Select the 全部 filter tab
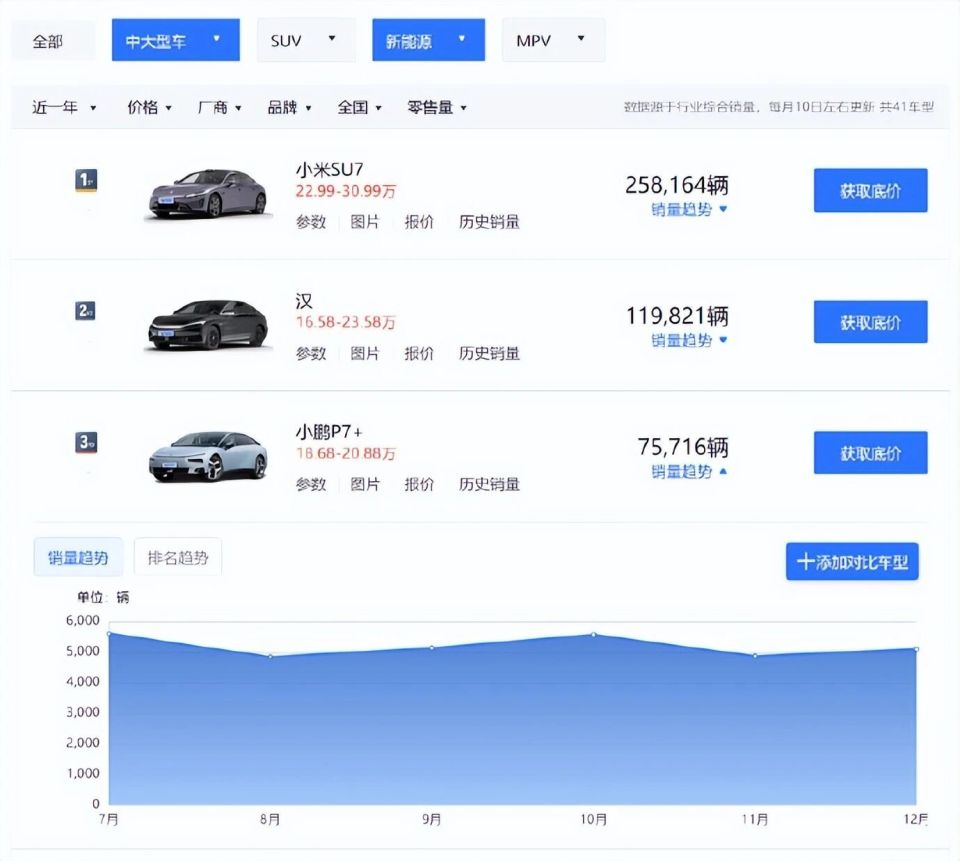Screen dimensions: 960x861 (52, 40)
